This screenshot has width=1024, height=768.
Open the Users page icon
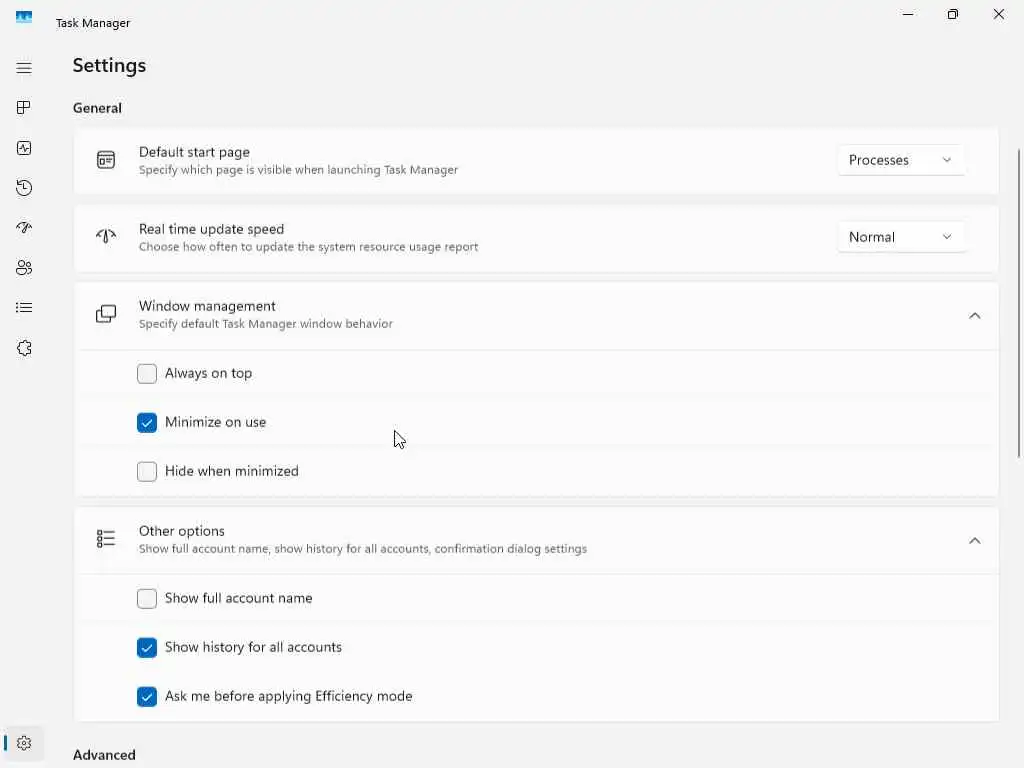tap(24, 268)
